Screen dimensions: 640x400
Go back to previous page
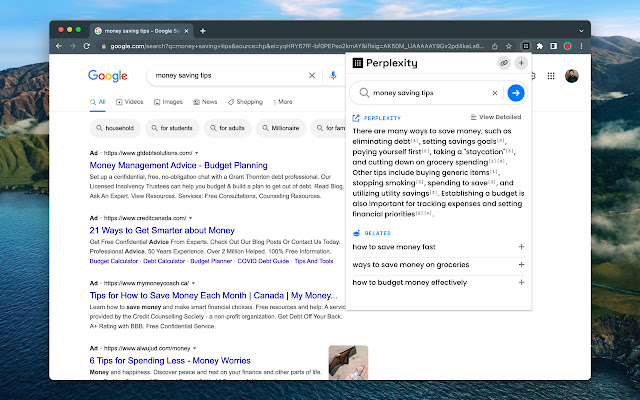59,46
